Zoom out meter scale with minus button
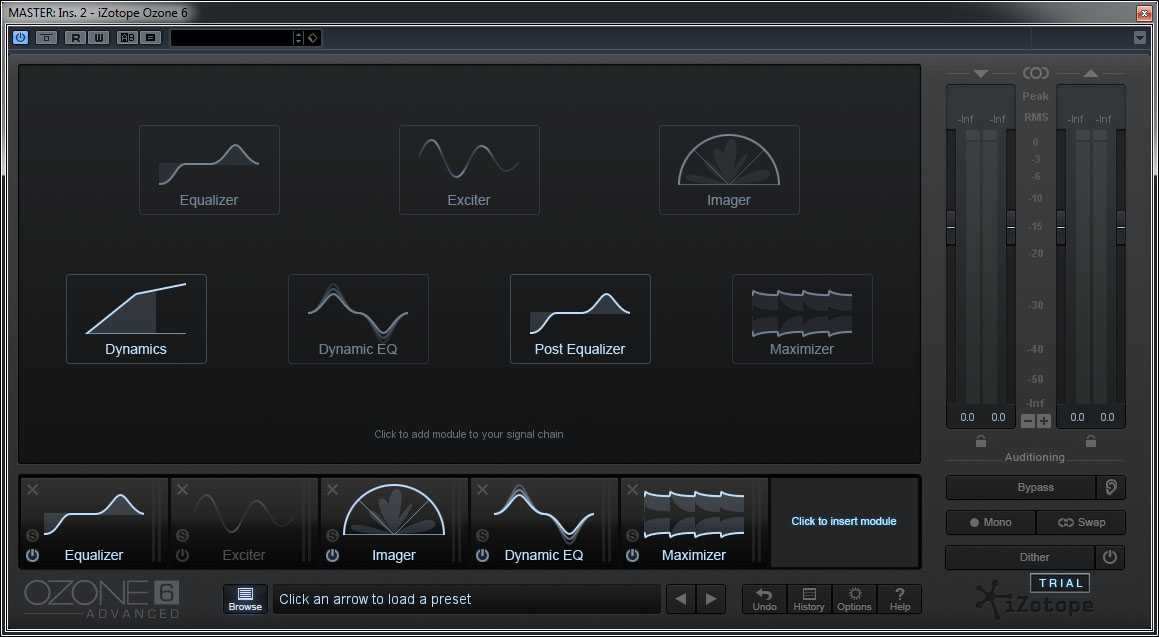Viewport: 1159px width, 637px height. 1027,421
